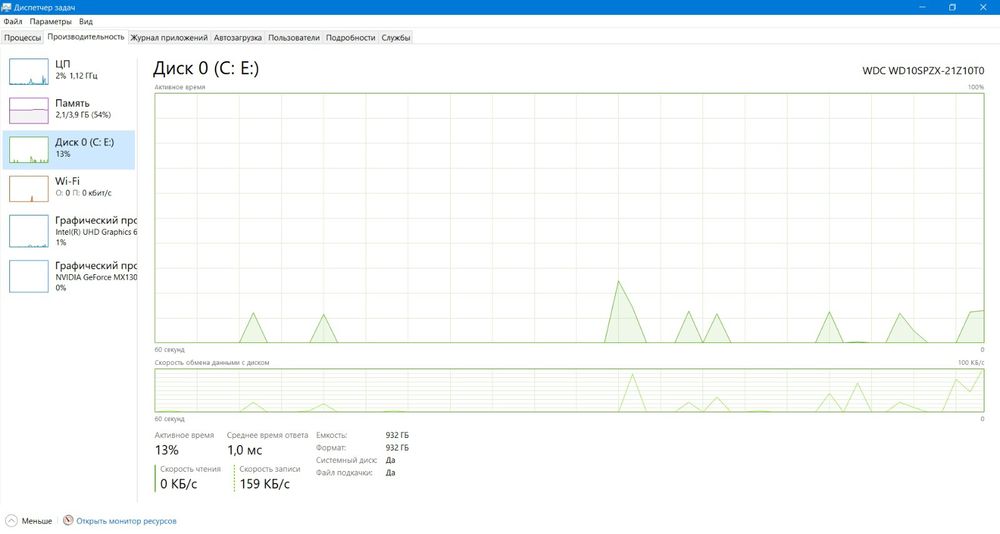Click the resource monitor icon
Viewport: 1000px width, 534px height.
68,521
